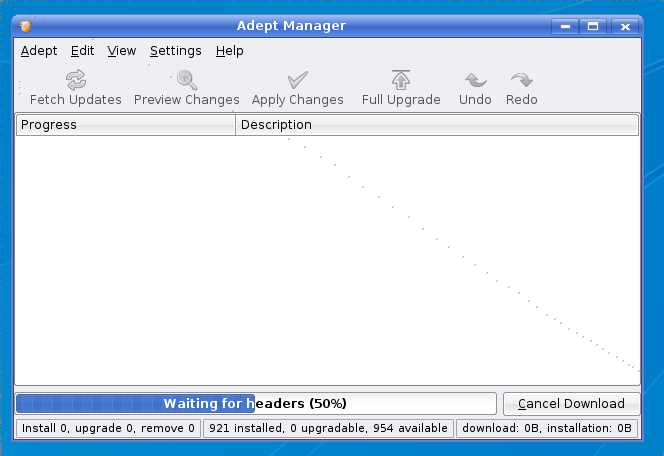Click the Full Upgrade arrow icon

401,81
